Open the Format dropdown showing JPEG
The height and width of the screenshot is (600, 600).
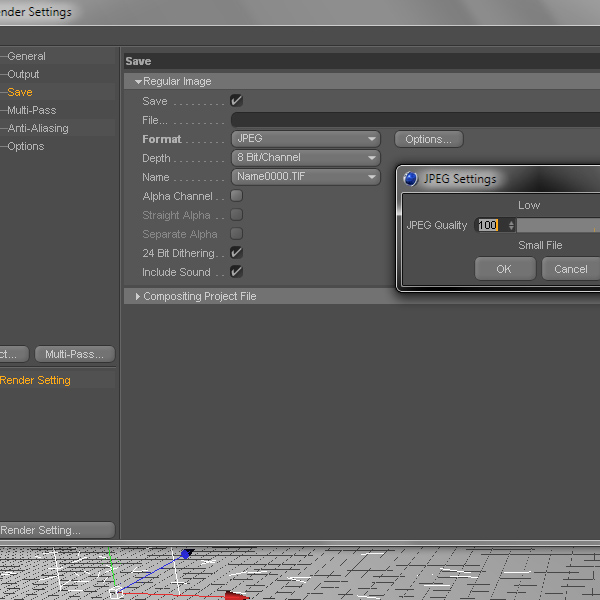[x=306, y=139]
